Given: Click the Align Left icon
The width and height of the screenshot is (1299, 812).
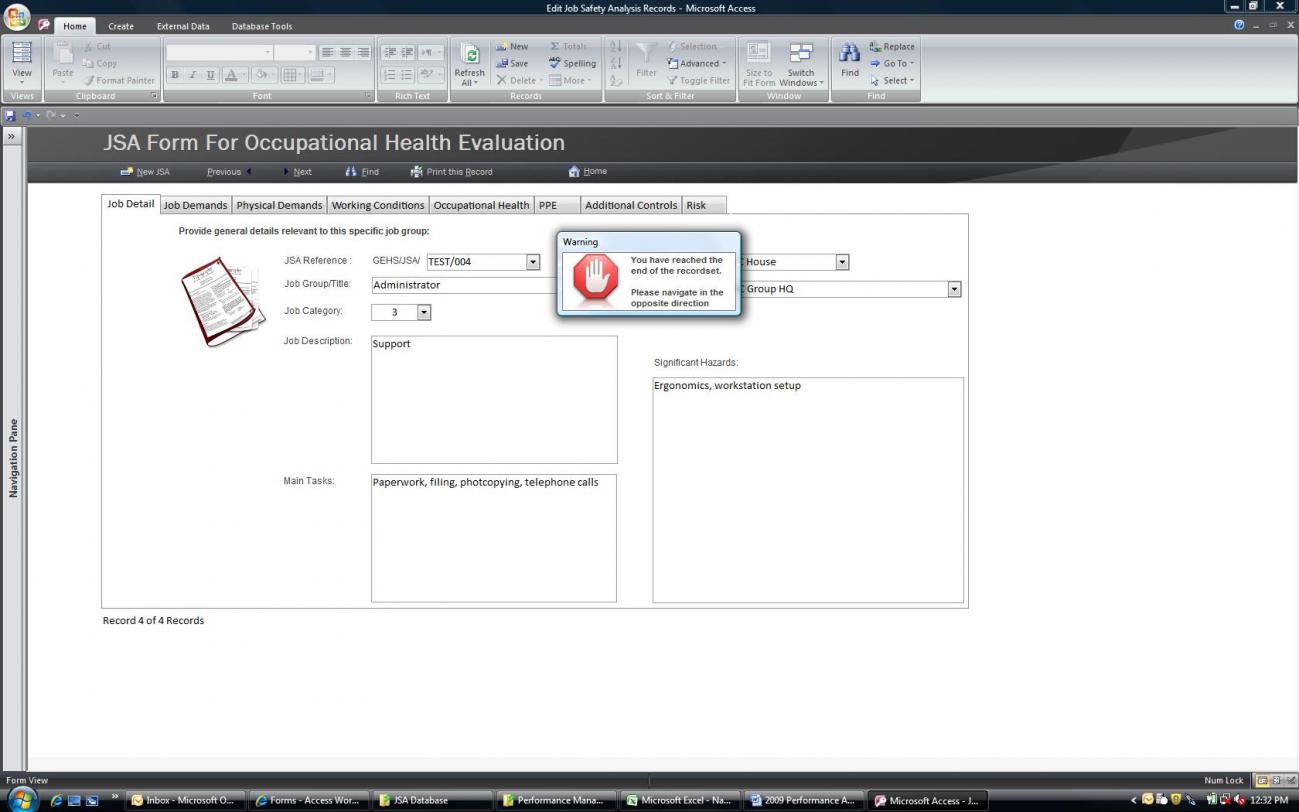Looking at the screenshot, I should (327, 52).
